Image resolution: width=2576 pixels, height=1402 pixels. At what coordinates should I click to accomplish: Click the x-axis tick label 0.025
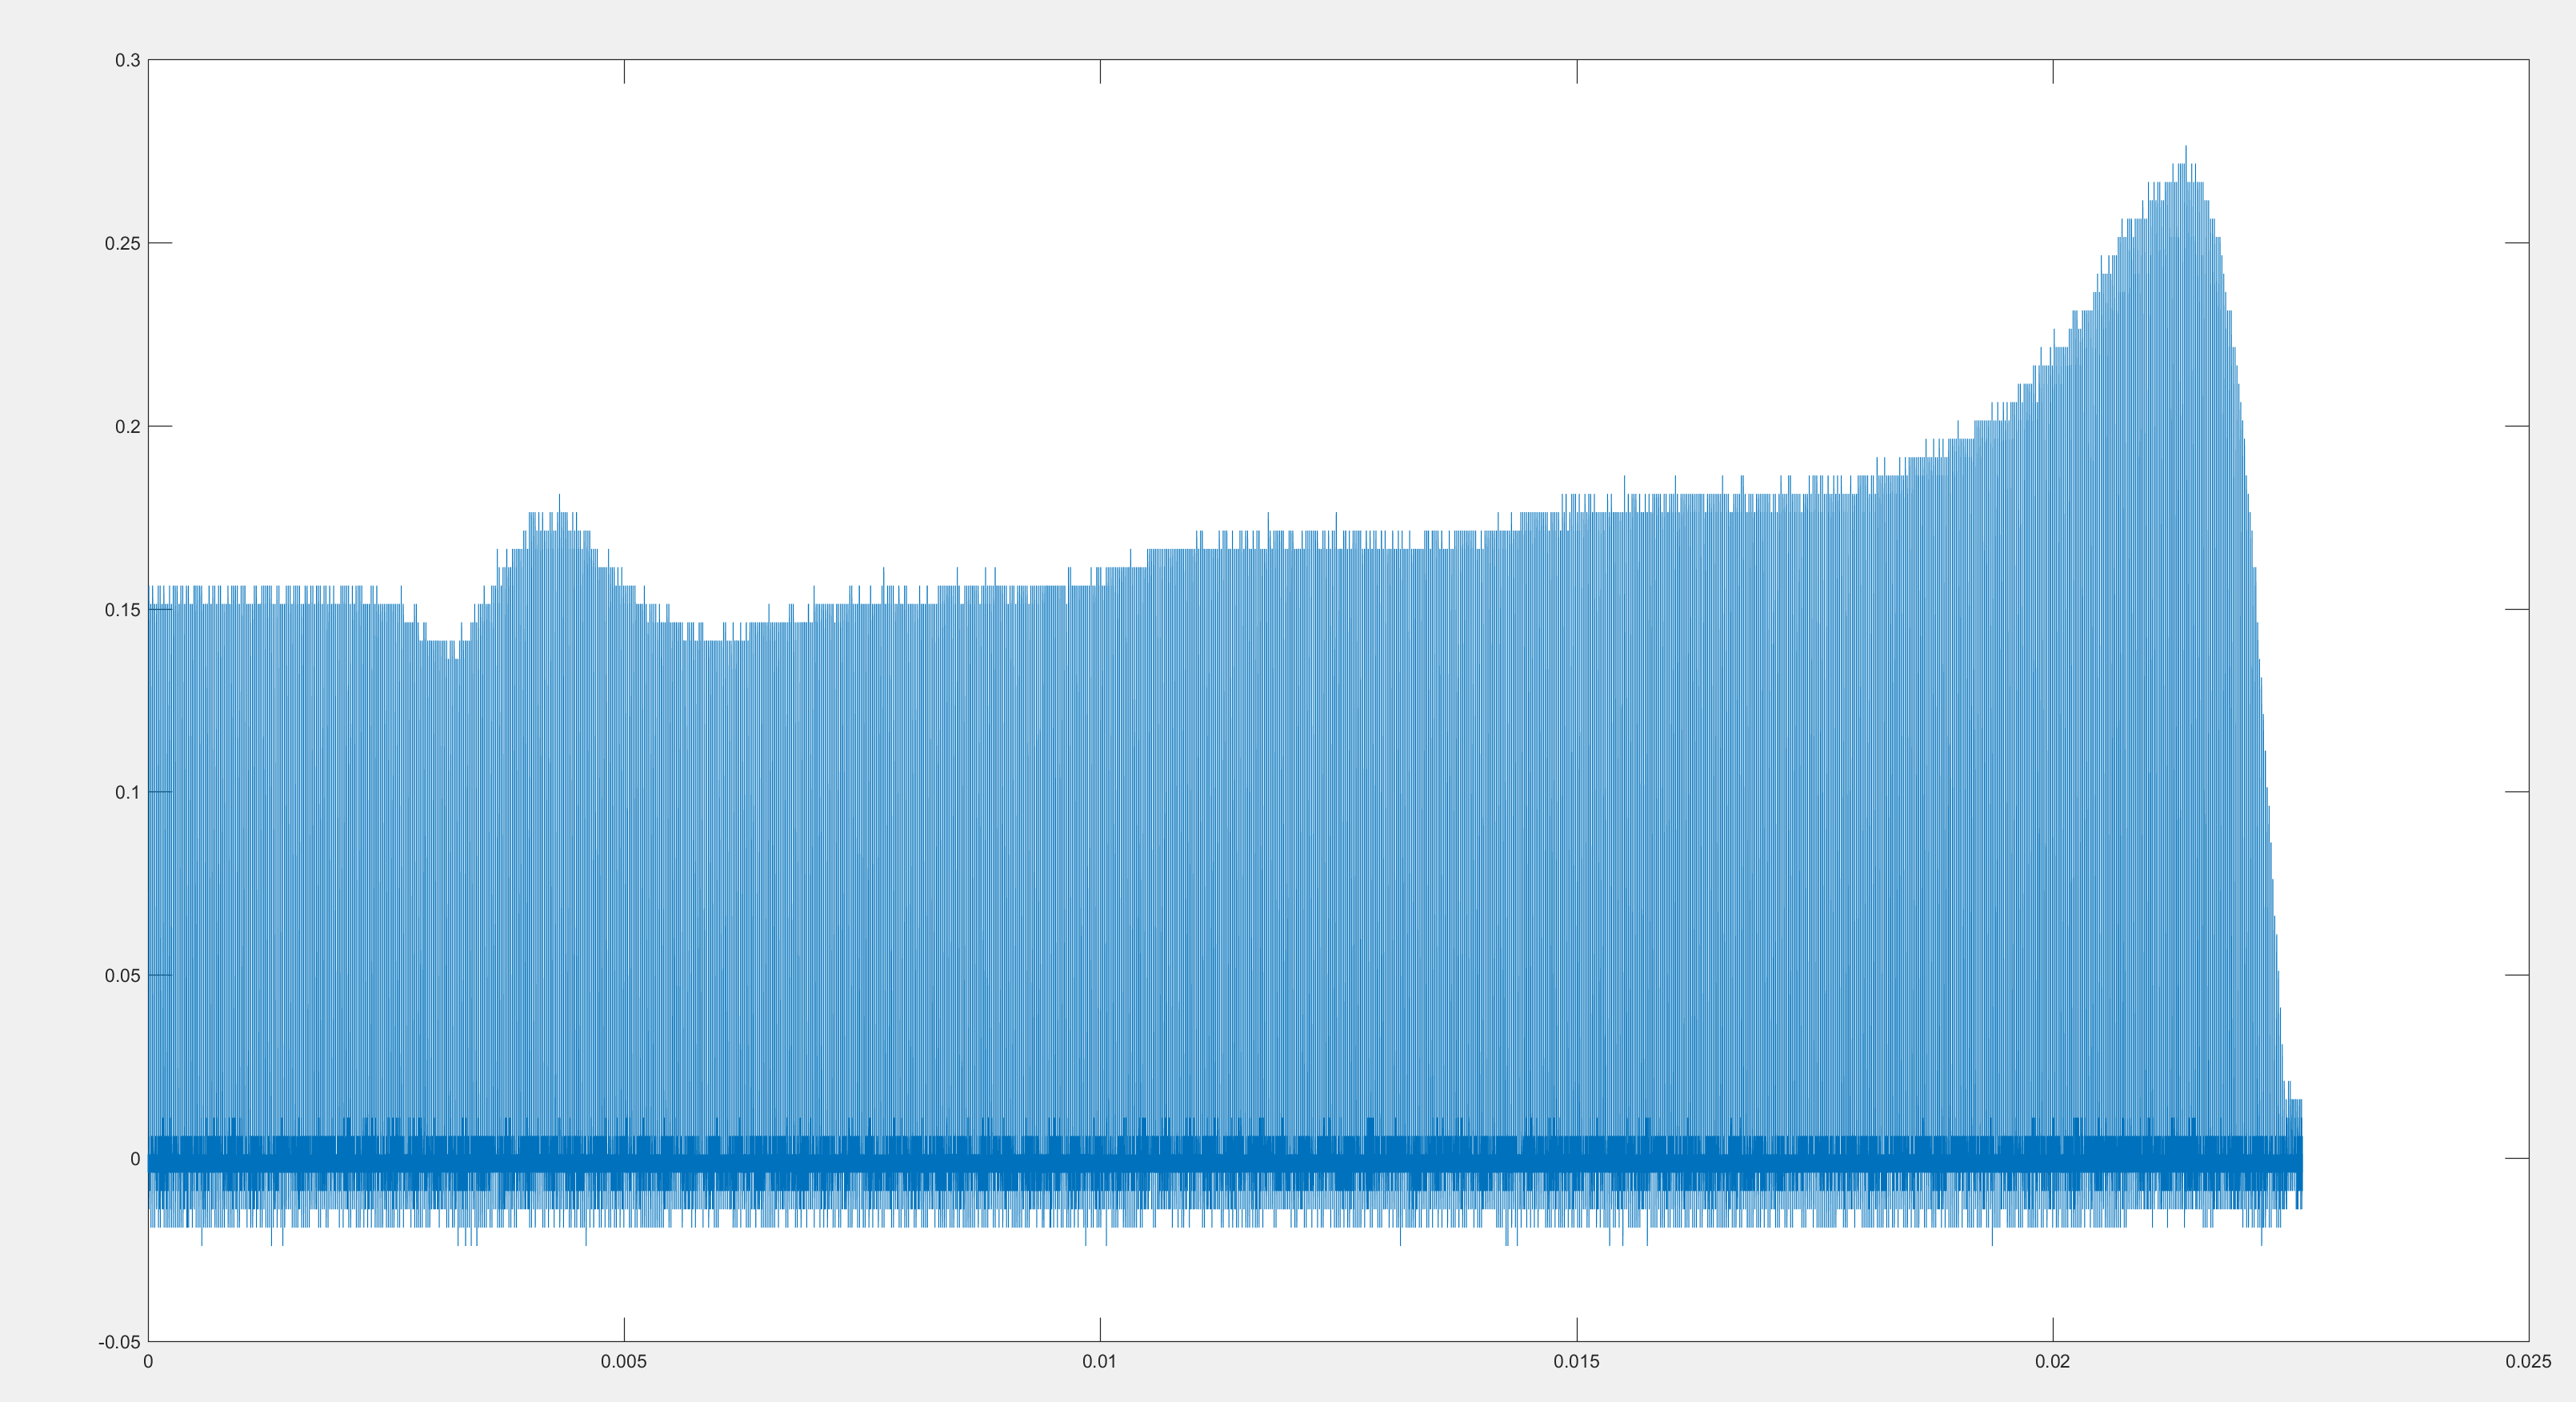2528,1362
